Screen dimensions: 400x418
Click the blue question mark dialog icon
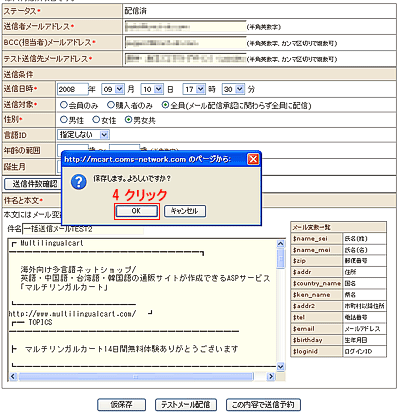point(79,182)
